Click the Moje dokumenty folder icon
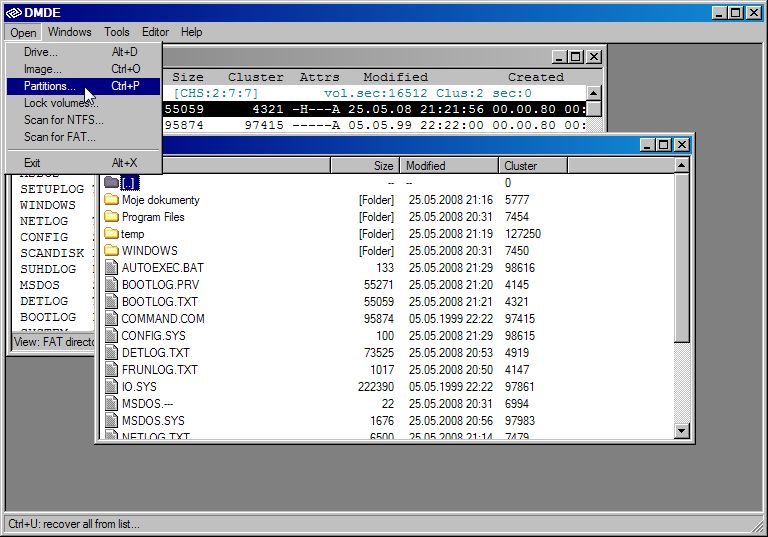The width and height of the screenshot is (768, 537). tap(112, 199)
